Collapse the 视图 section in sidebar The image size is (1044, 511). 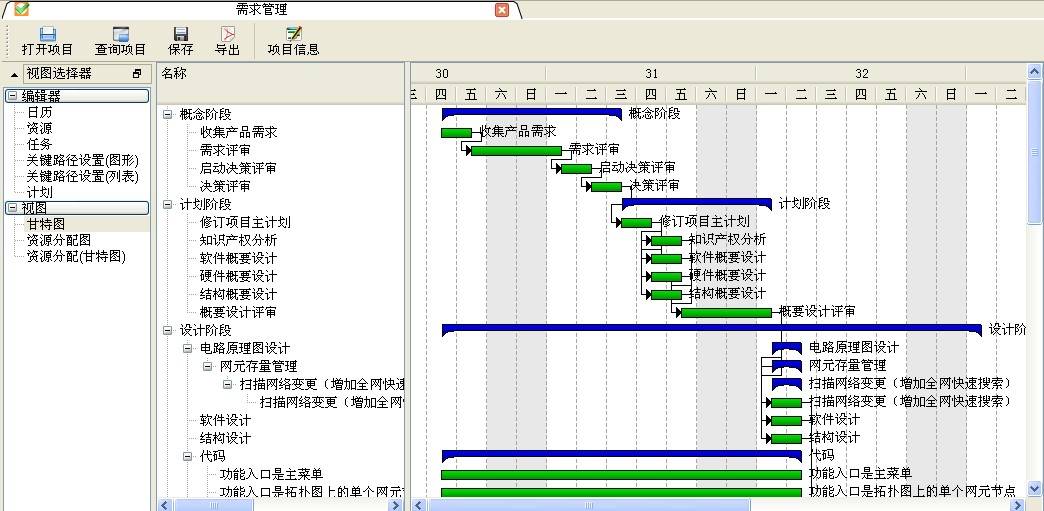pos(13,208)
